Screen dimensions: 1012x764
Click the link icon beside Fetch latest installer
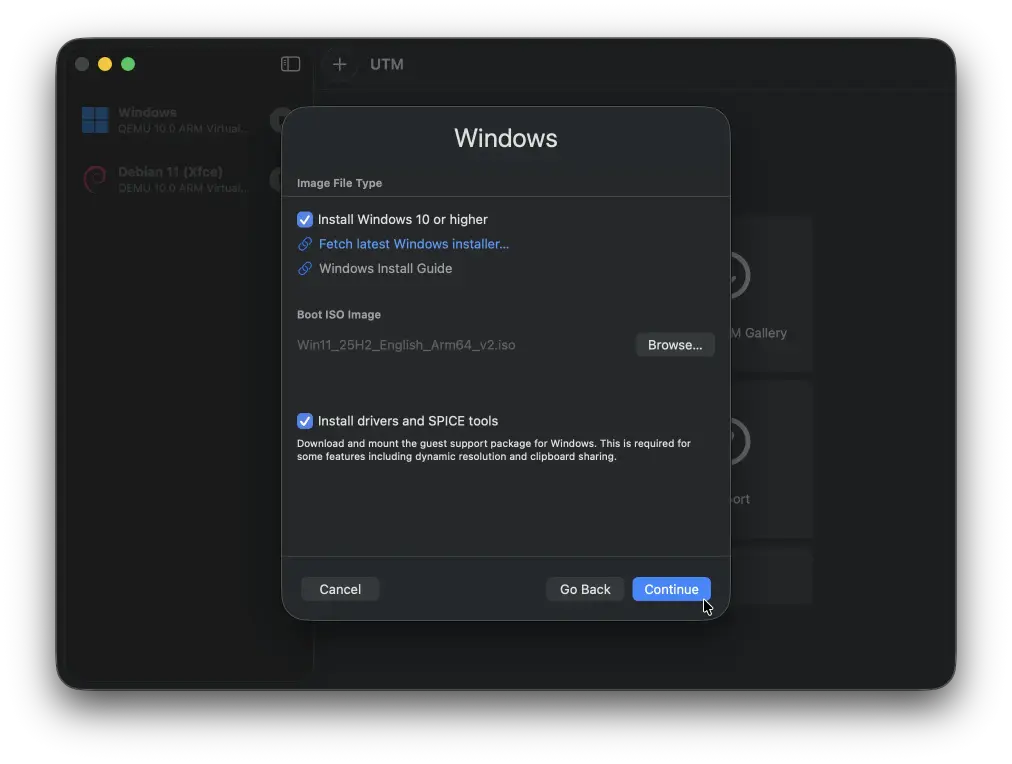click(x=305, y=244)
